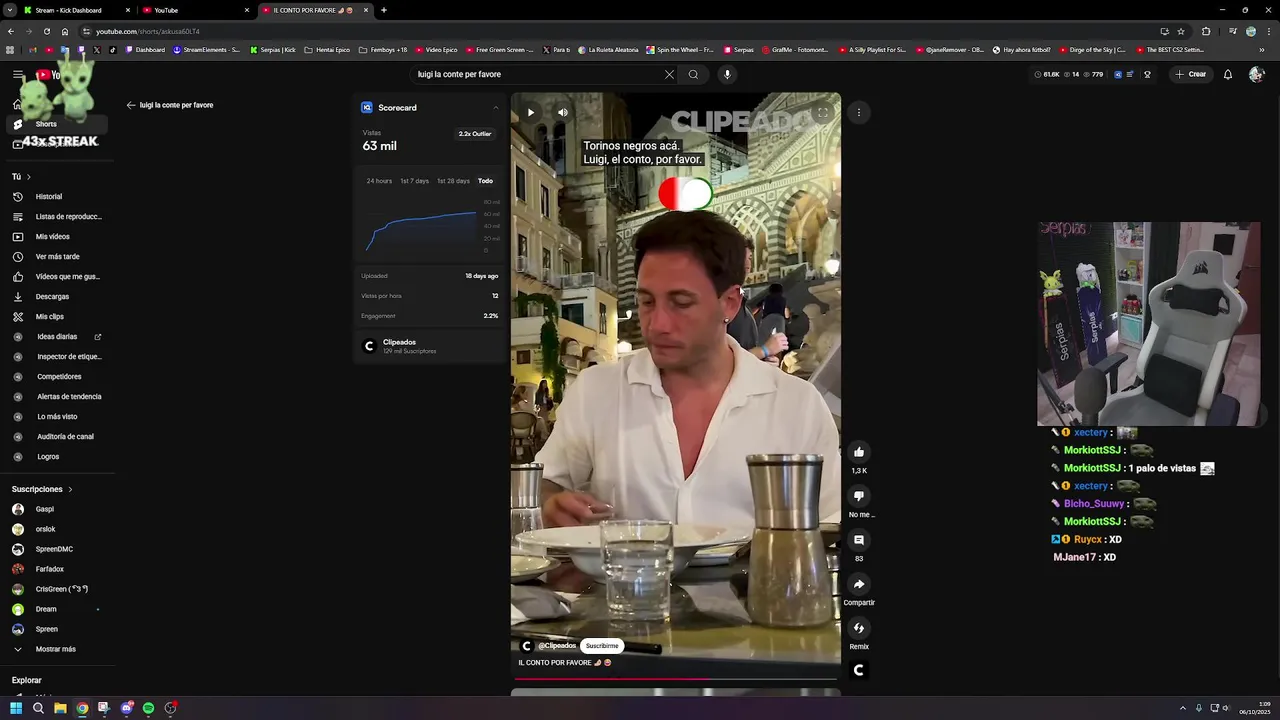Open Inspector de etiquetas
Screen dimensions: 1280x720
click(57, 357)
